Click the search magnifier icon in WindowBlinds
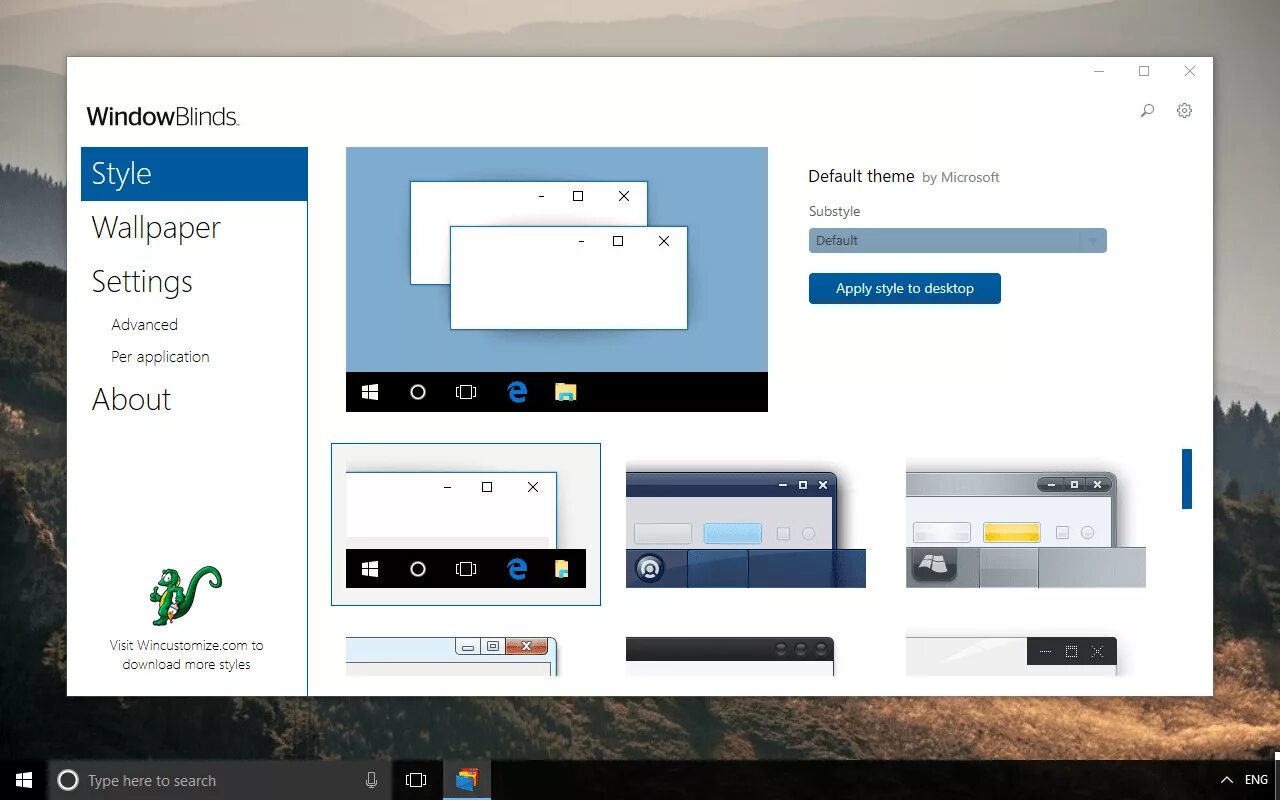Image resolution: width=1280 pixels, height=800 pixels. point(1147,111)
